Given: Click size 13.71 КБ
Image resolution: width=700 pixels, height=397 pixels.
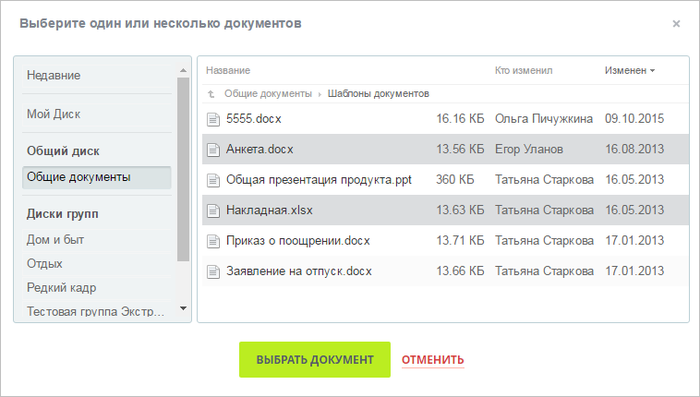Looking at the screenshot, I should click(460, 241).
